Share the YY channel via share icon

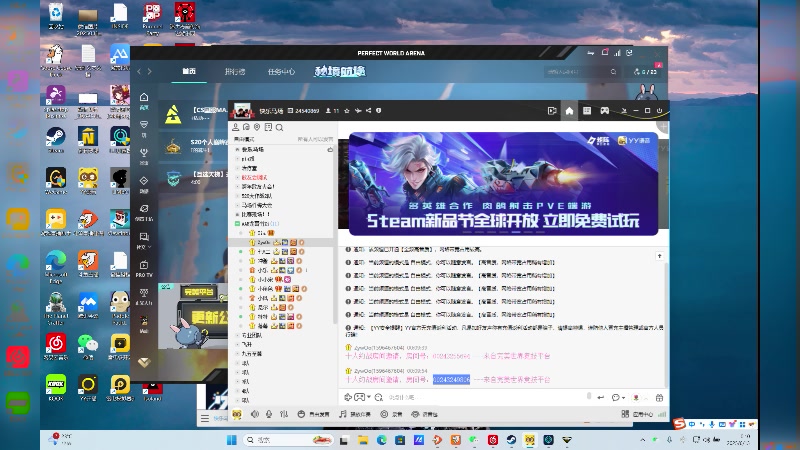click(368, 111)
